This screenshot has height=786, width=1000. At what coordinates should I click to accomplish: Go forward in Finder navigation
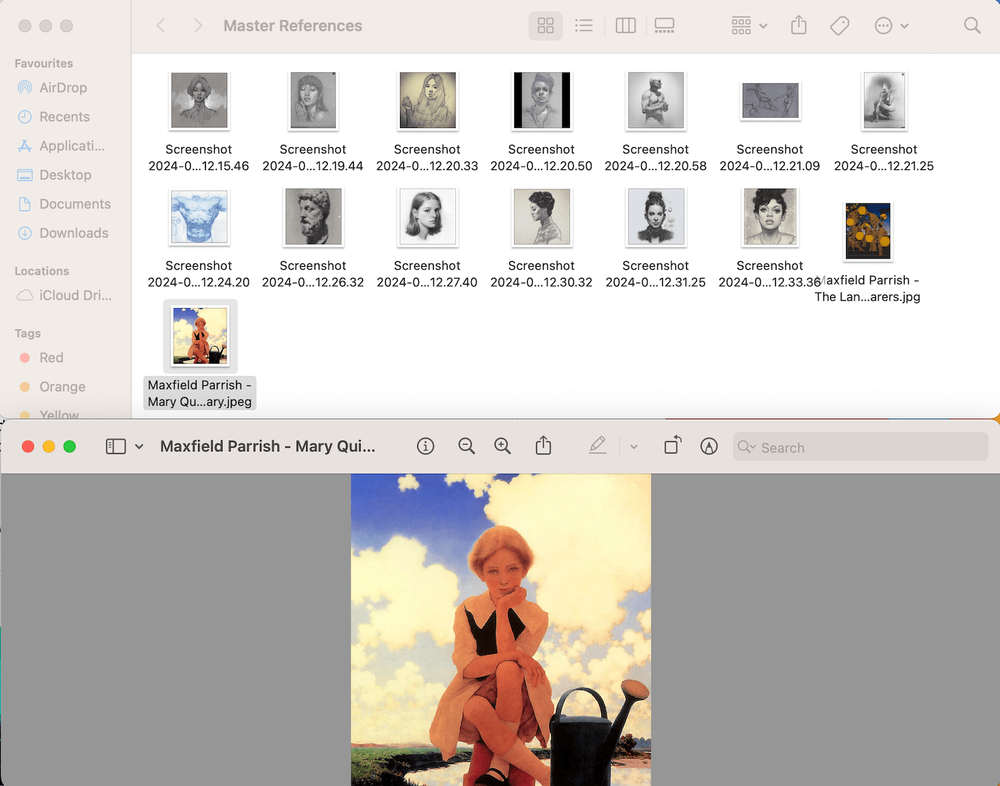pyautogui.click(x=198, y=26)
